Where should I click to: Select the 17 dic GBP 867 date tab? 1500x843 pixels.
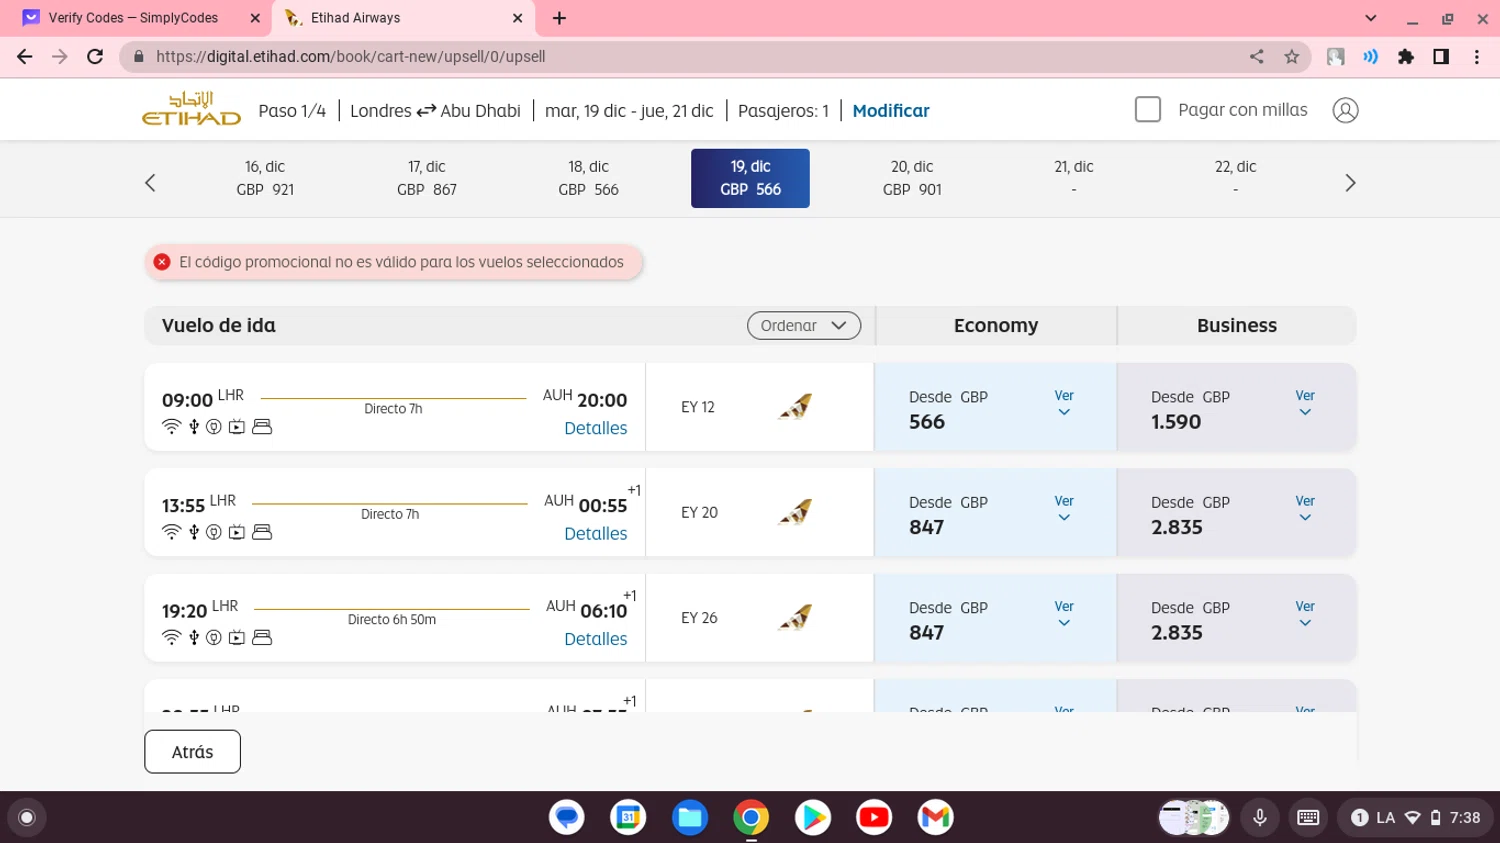pos(427,178)
